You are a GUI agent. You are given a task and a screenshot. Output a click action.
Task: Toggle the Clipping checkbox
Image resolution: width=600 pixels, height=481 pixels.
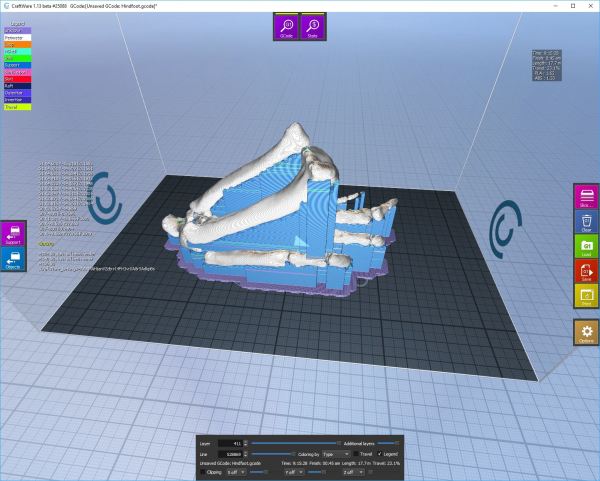(204, 472)
